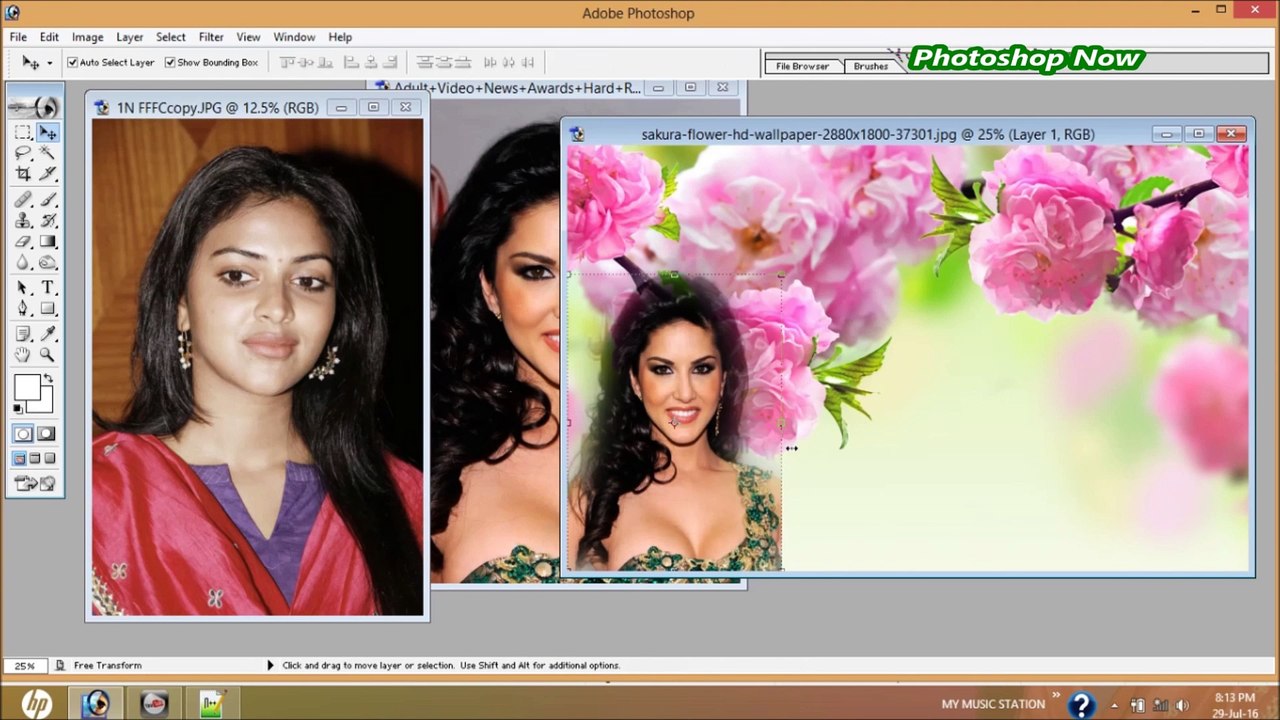Select the Eraser tool
1280x720 pixels.
23,241
